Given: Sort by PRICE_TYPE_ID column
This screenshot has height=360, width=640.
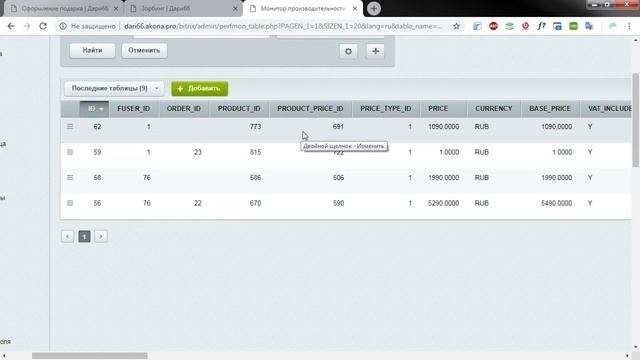Looking at the screenshot, I should (x=386, y=109).
